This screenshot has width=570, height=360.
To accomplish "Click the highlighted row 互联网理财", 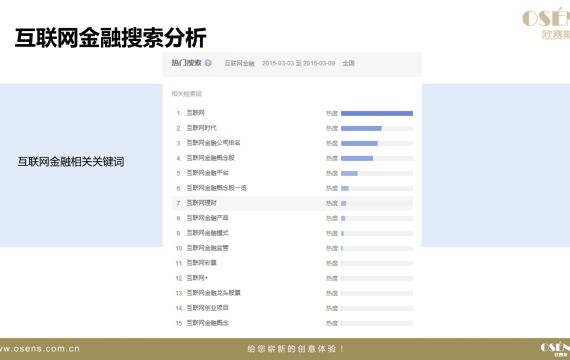I will pos(292,203).
